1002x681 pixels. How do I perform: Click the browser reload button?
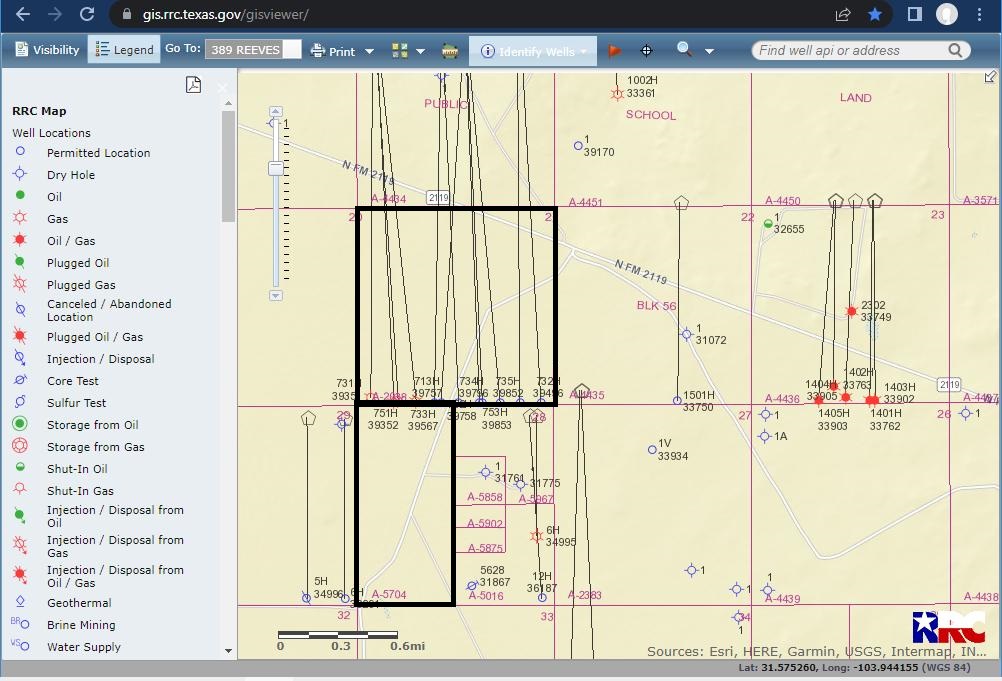click(x=87, y=14)
